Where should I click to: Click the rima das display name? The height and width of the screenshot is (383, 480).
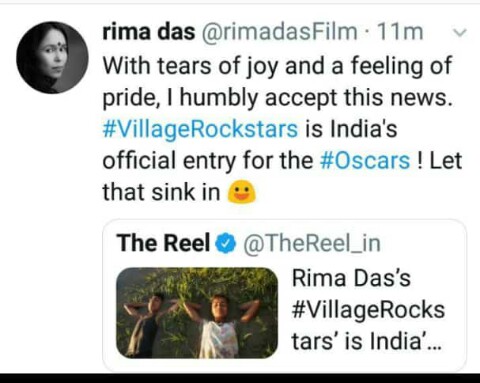pos(149,32)
